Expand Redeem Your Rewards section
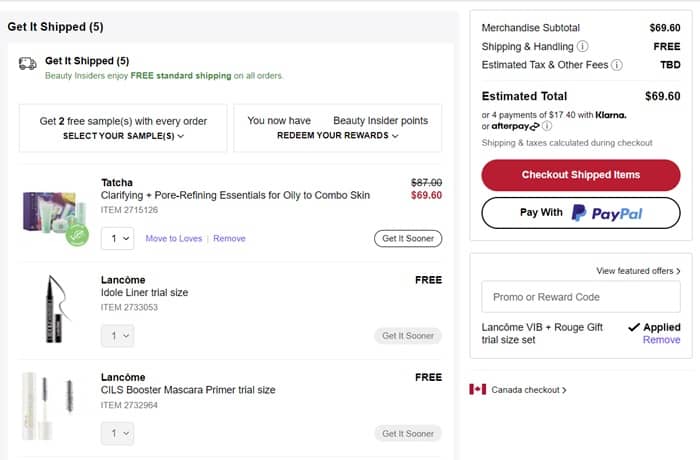This screenshot has height=460, width=700. [337, 135]
